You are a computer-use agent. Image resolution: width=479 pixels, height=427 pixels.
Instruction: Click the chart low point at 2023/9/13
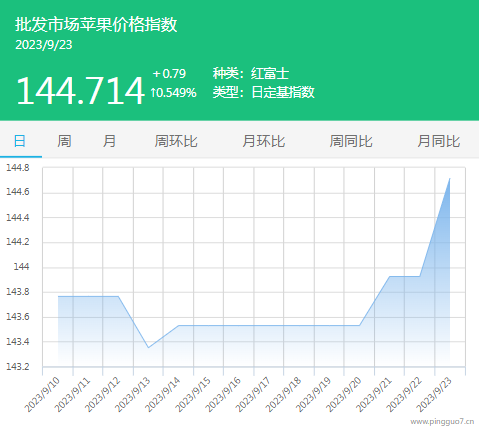pyautogui.click(x=148, y=348)
